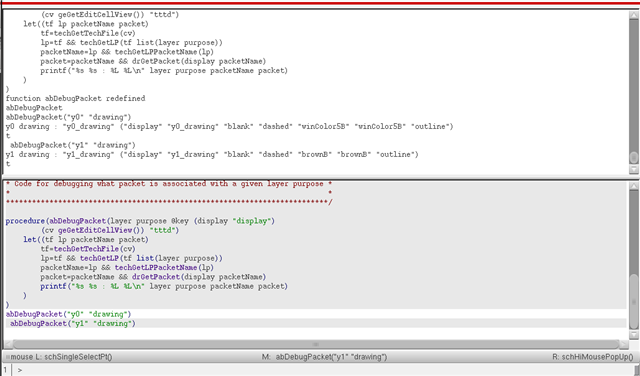Click the log output line starting 'y1 drawing :'
Screen dimensions: 640x376
coord(212,154)
